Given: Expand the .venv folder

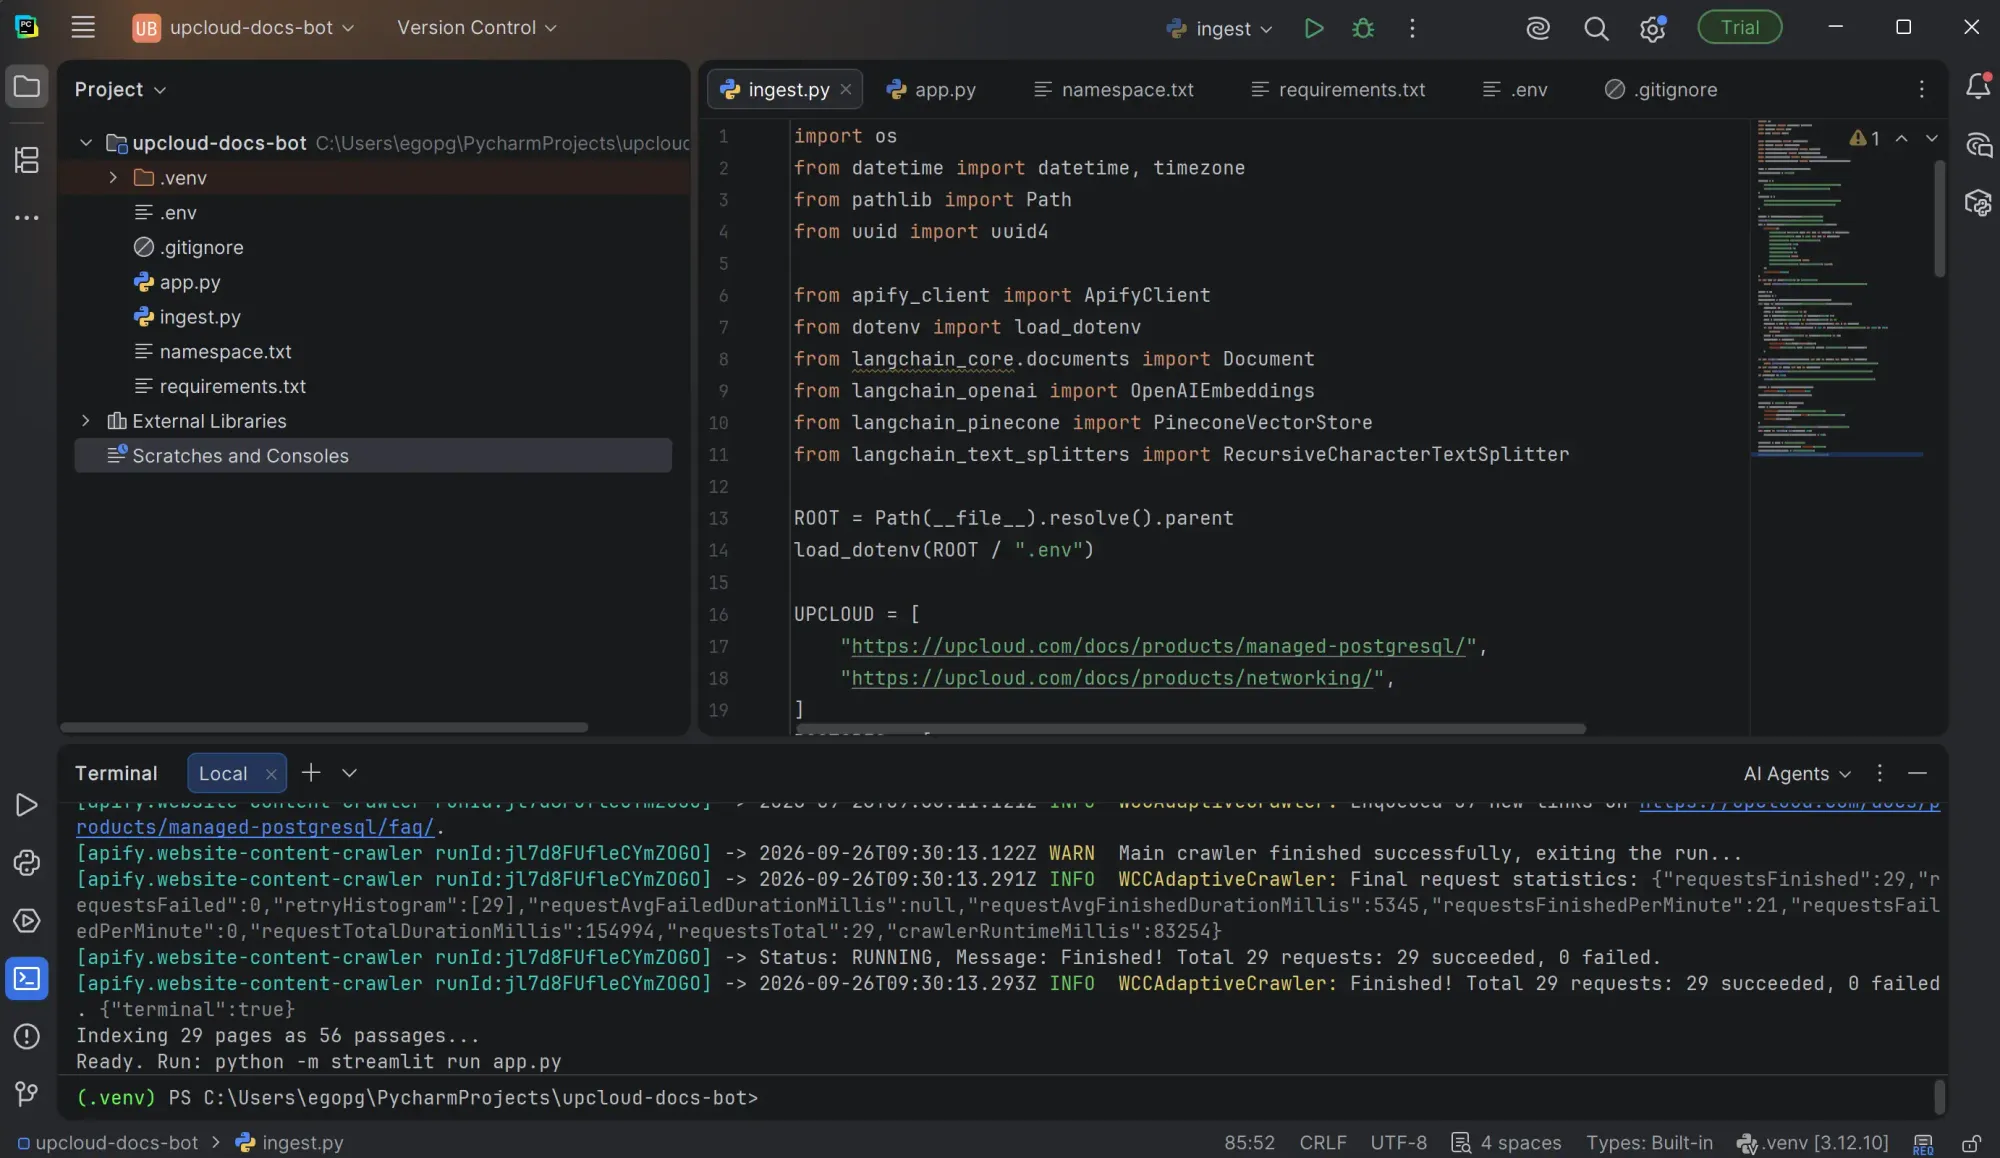Looking at the screenshot, I should [x=113, y=178].
